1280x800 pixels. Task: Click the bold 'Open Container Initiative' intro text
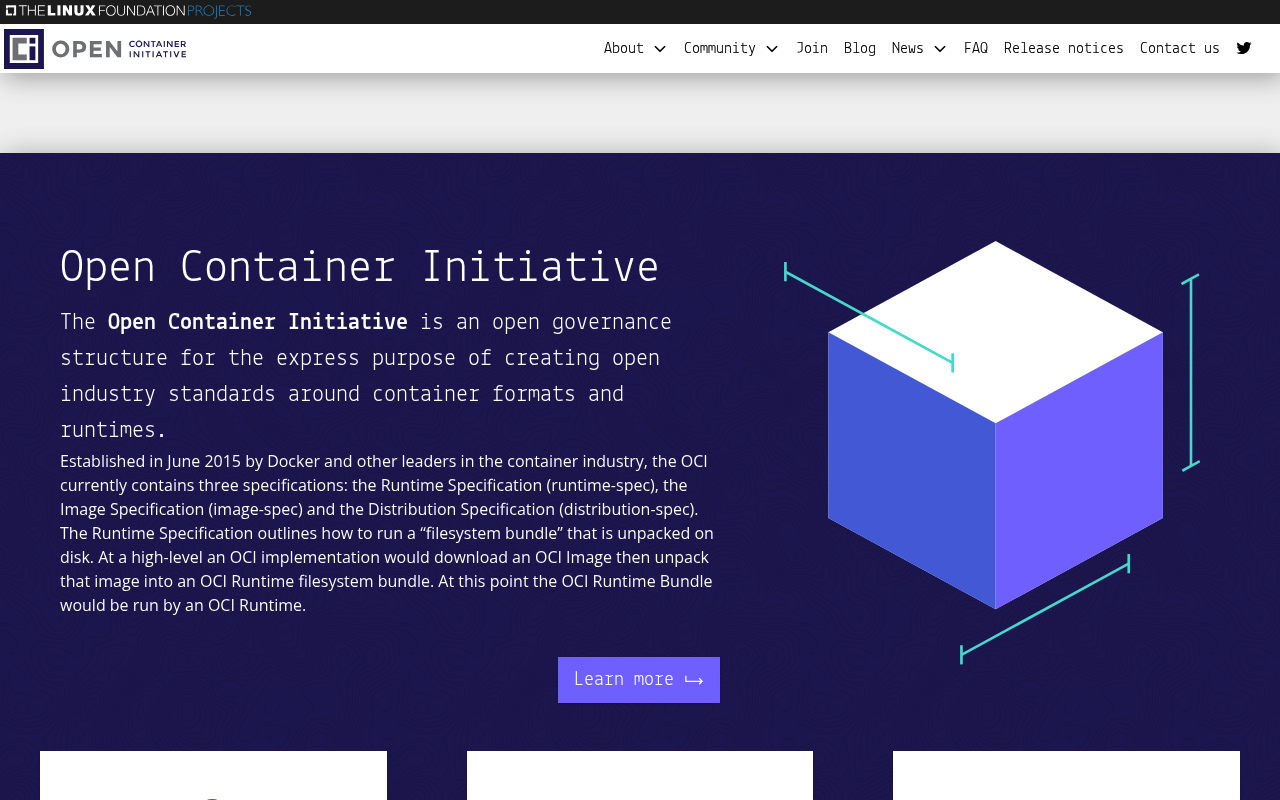tap(258, 322)
